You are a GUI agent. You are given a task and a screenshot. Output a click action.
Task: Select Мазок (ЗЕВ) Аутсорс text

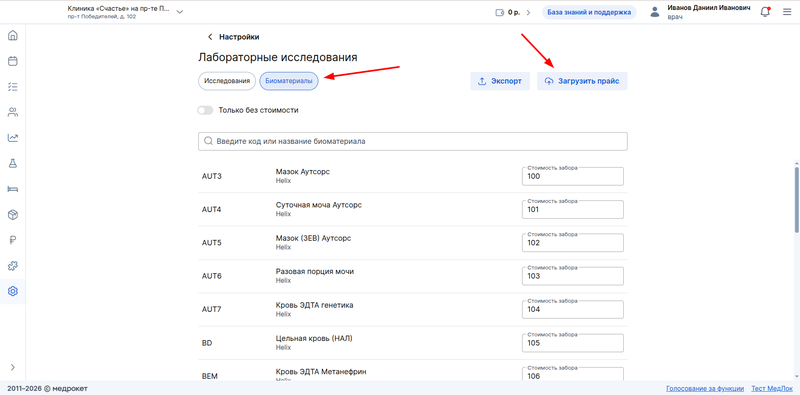pos(313,238)
